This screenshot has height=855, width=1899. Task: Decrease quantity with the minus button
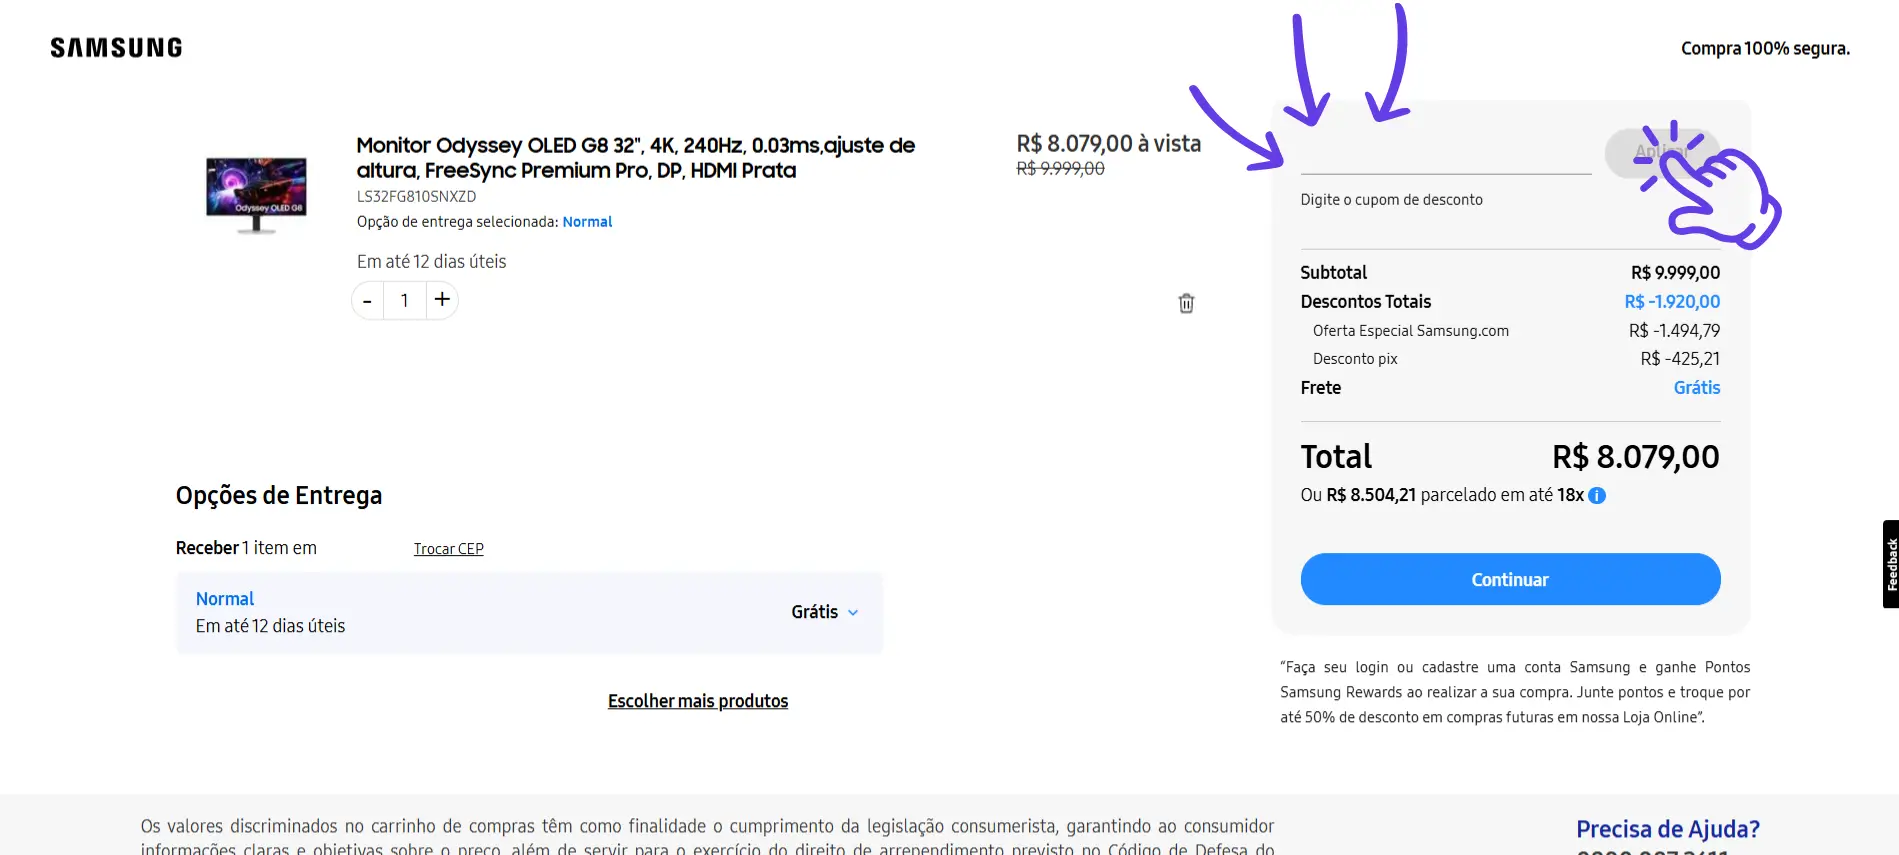368,300
